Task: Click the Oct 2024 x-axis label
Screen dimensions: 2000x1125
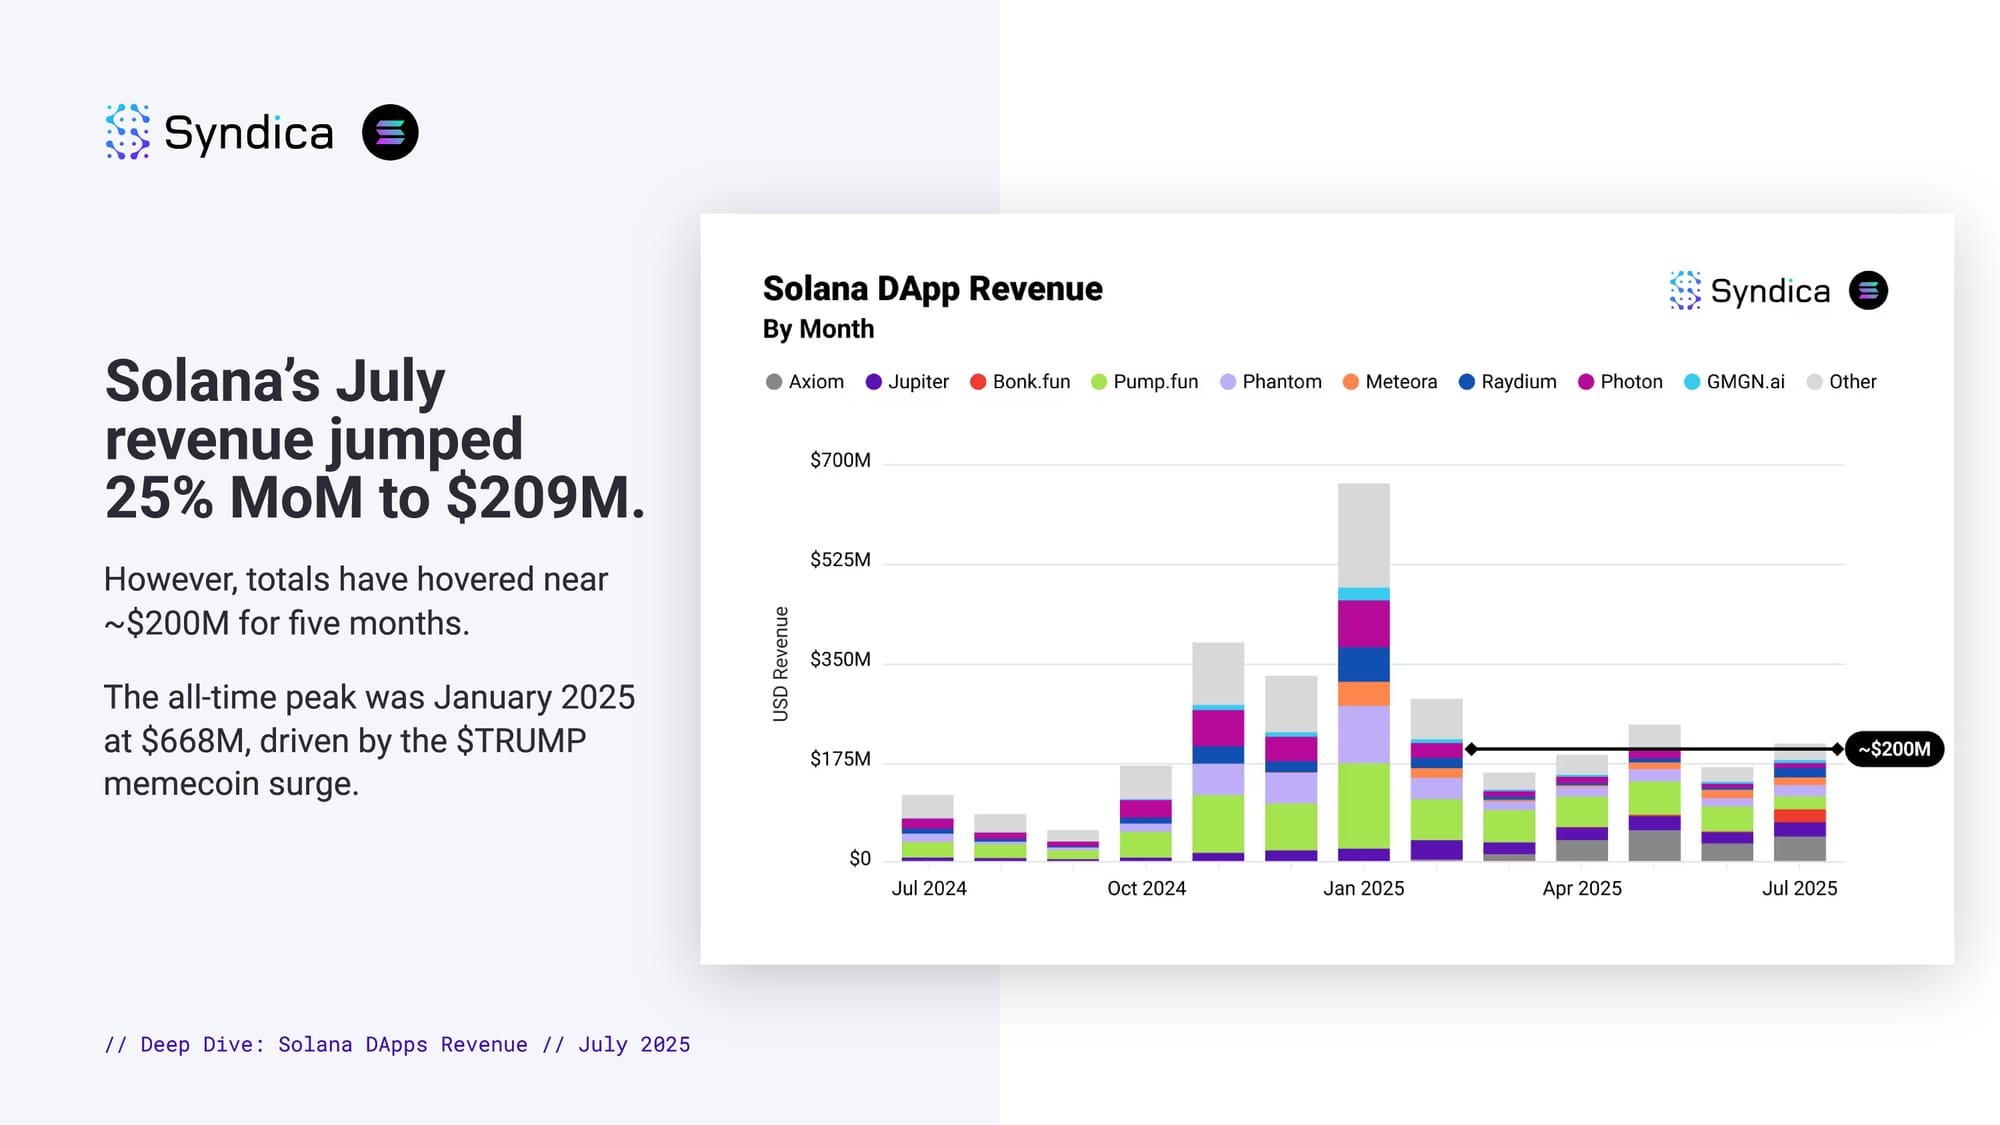Action: pyautogui.click(x=1146, y=888)
